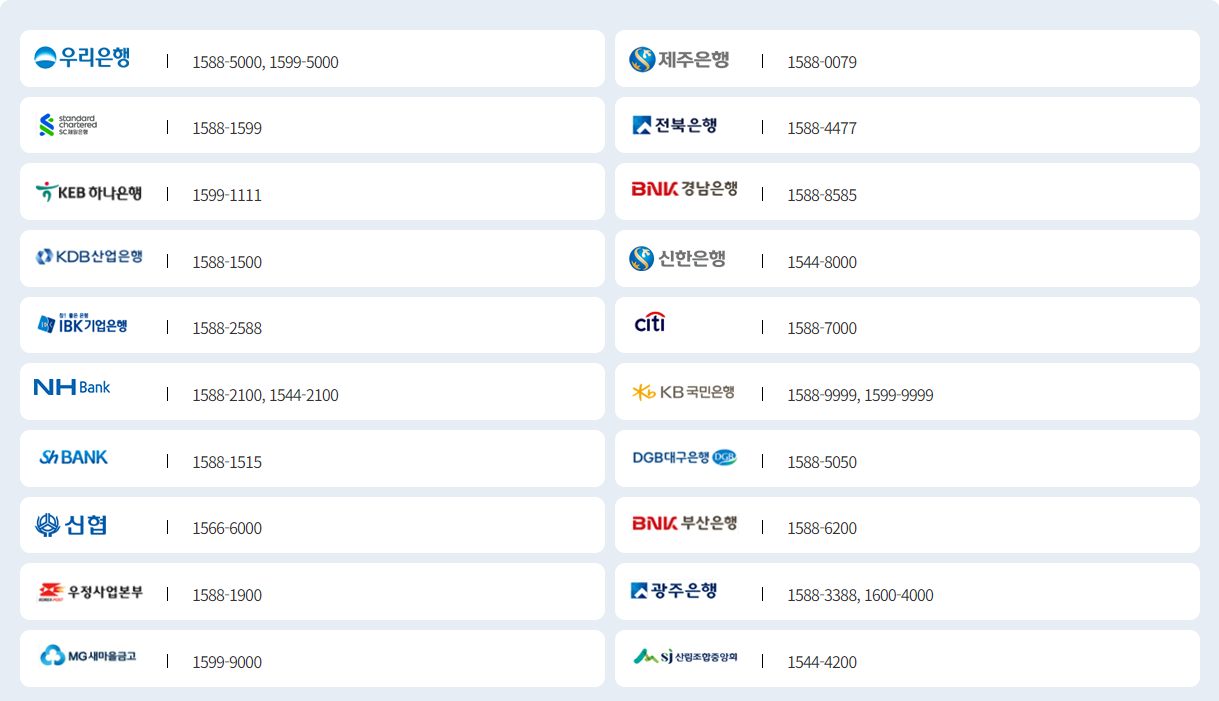Select phone number 1588-9999, 1599-9999
The image size is (1219, 701).
(x=860, y=395)
